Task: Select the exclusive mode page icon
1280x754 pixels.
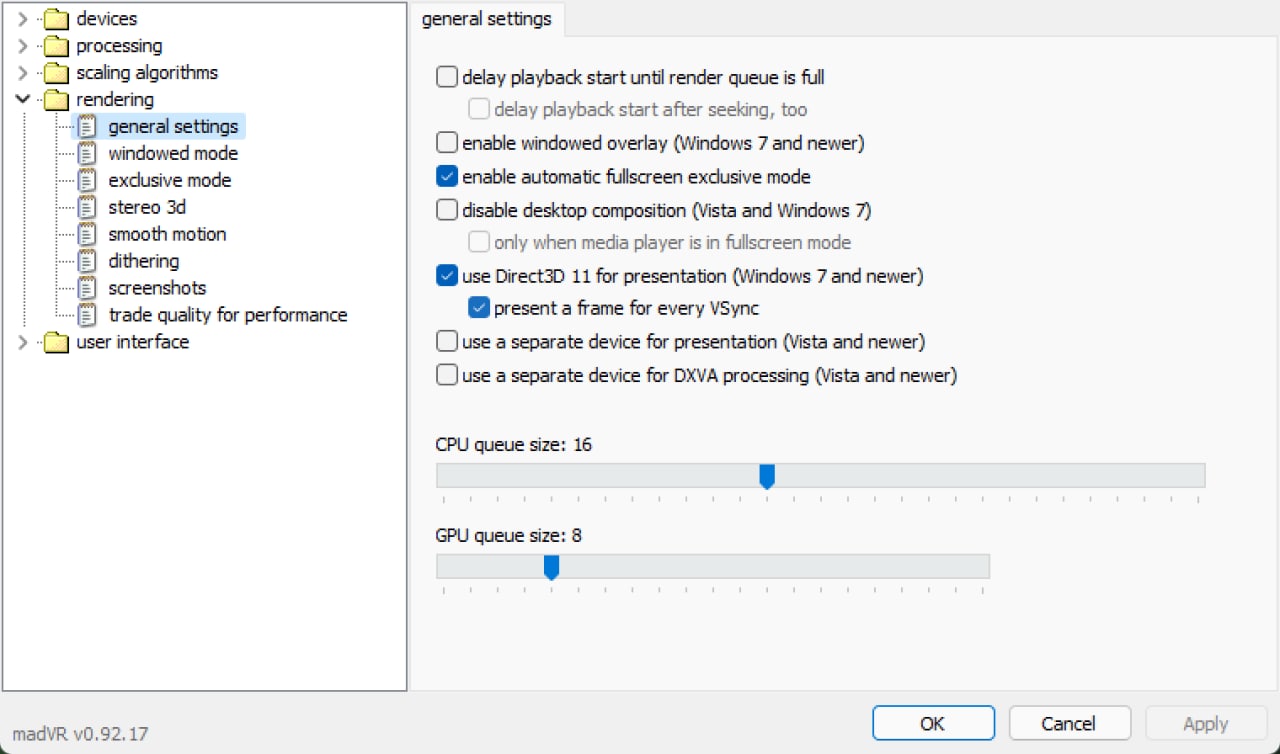Action: (x=87, y=180)
